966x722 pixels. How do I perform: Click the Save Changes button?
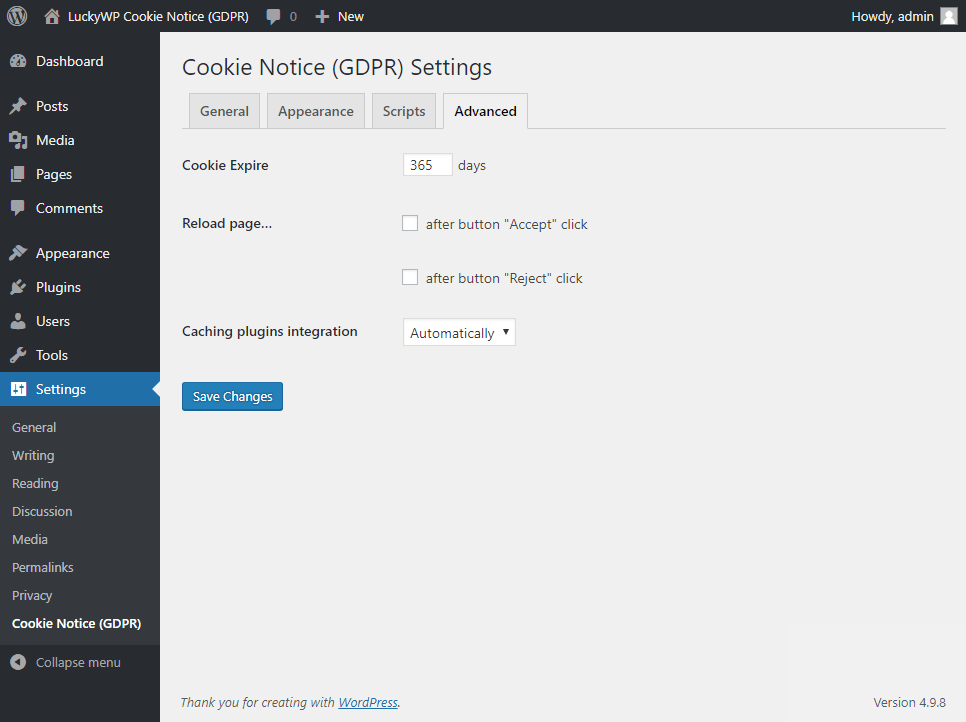(232, 397)
